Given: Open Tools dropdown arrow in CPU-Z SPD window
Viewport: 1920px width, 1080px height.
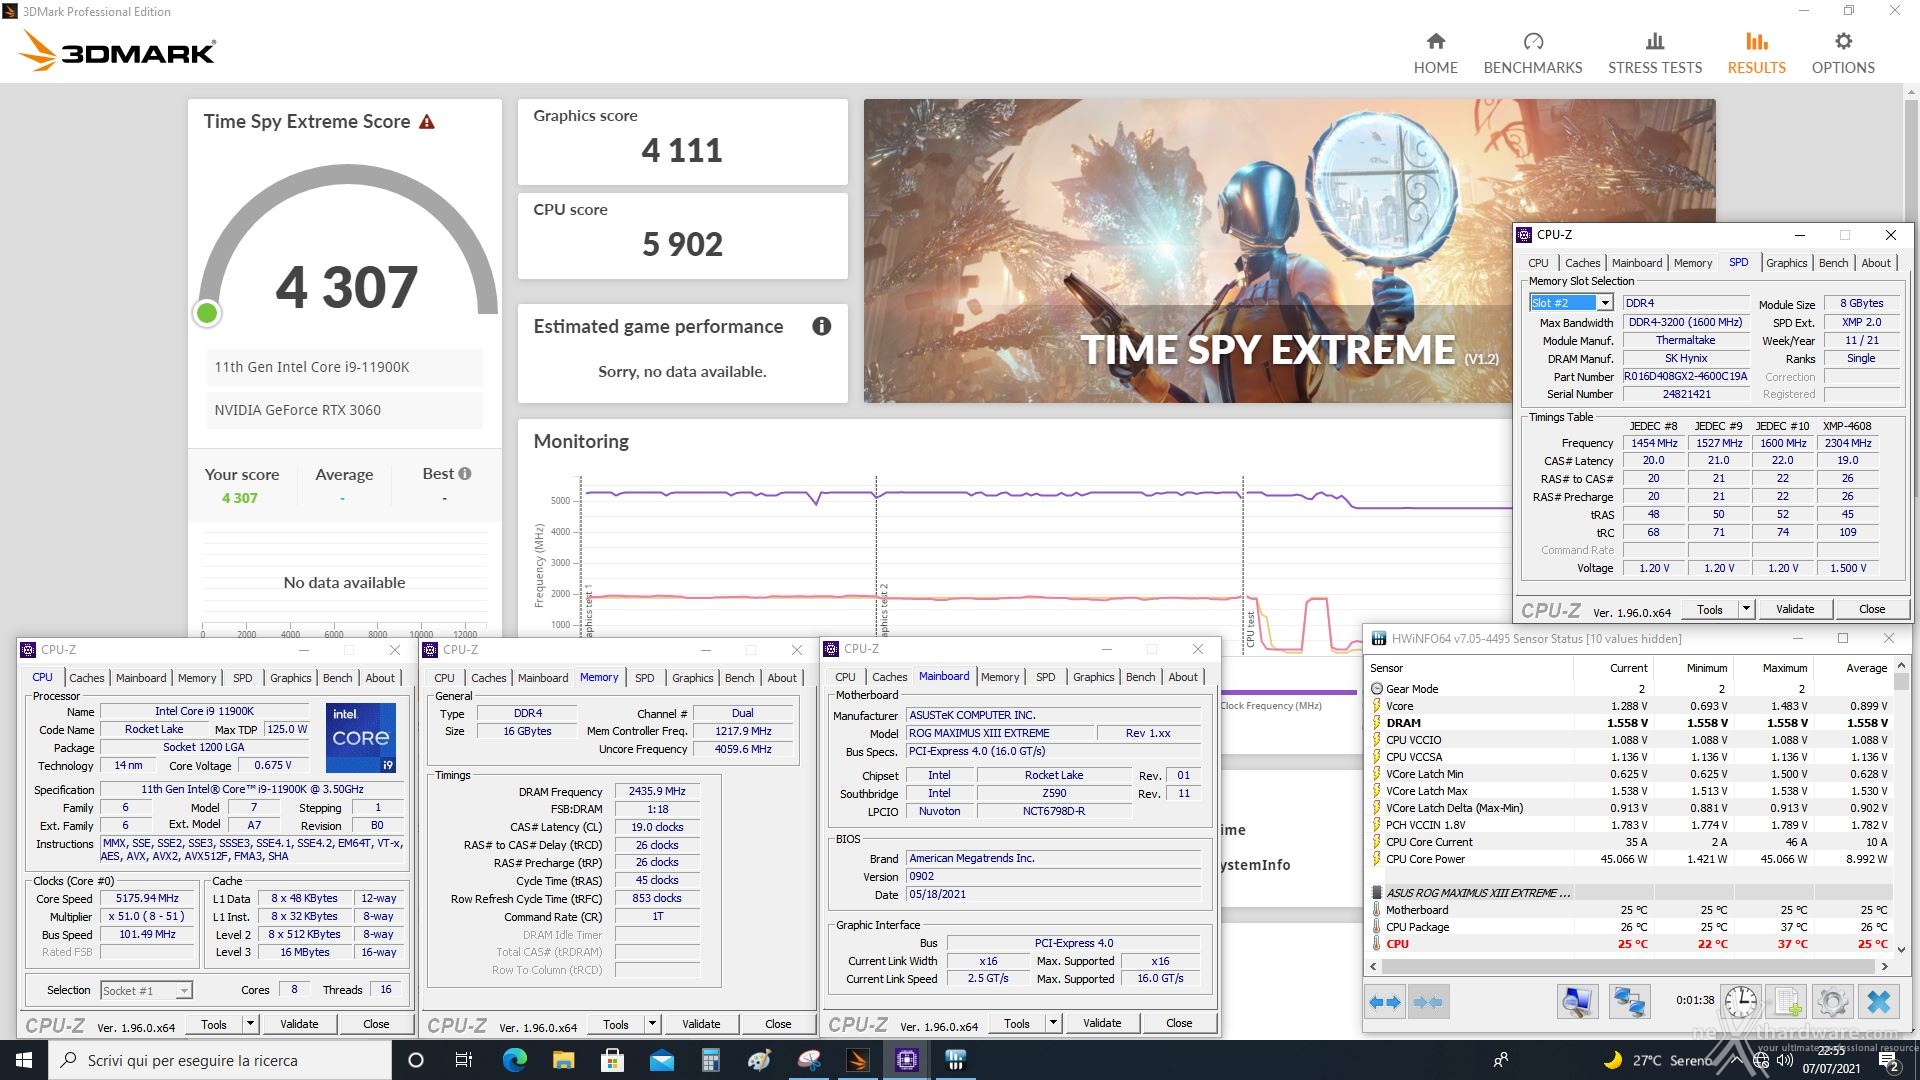Looking at the screenshot, I should [1746, 609].
